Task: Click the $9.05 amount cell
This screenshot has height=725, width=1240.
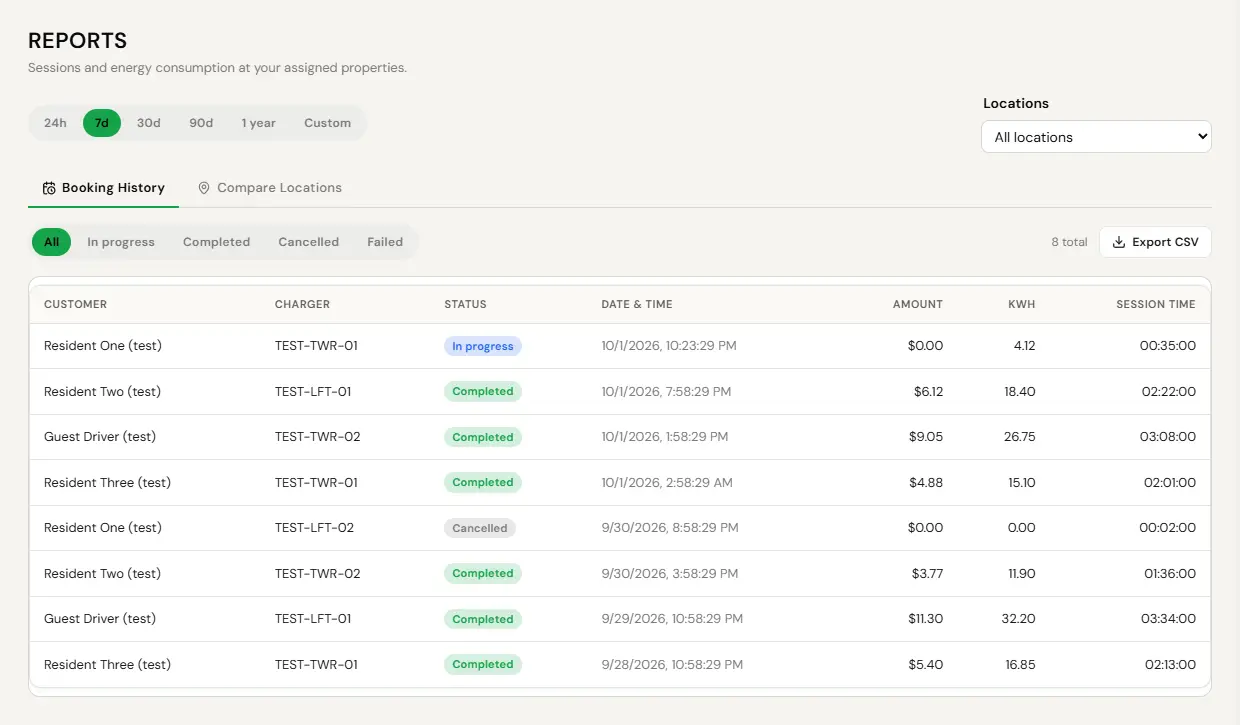Action: tap(927, 437)
